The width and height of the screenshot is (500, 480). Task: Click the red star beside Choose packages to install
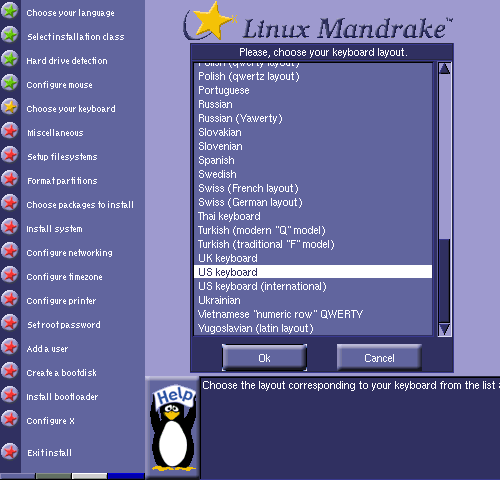(x=10, y=203)
